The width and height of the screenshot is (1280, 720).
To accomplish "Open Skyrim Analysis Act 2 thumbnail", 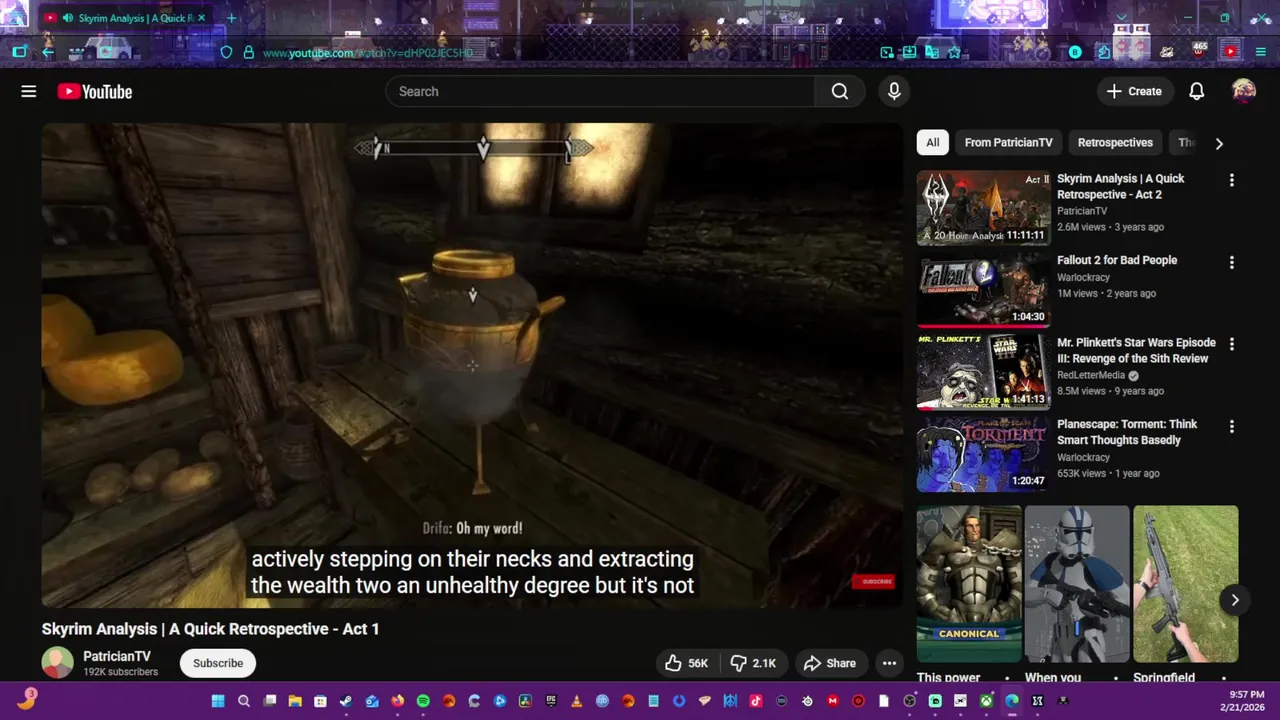I will coord(984,208).
